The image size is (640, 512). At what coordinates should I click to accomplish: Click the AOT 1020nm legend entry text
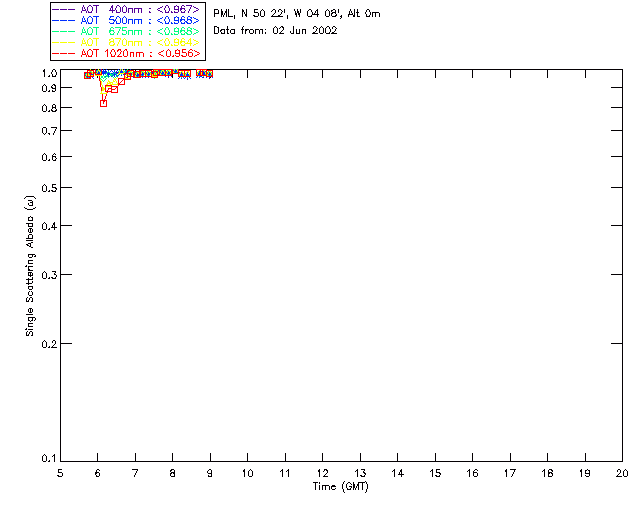[x=140, y=53]
